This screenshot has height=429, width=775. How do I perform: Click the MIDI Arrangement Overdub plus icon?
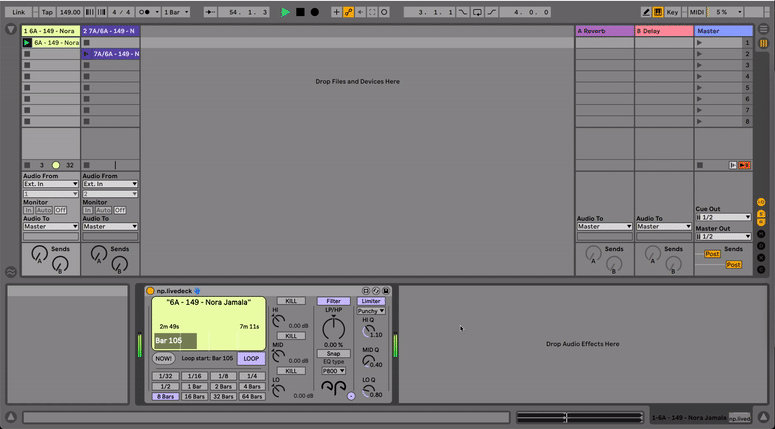[x=337, y=12]
